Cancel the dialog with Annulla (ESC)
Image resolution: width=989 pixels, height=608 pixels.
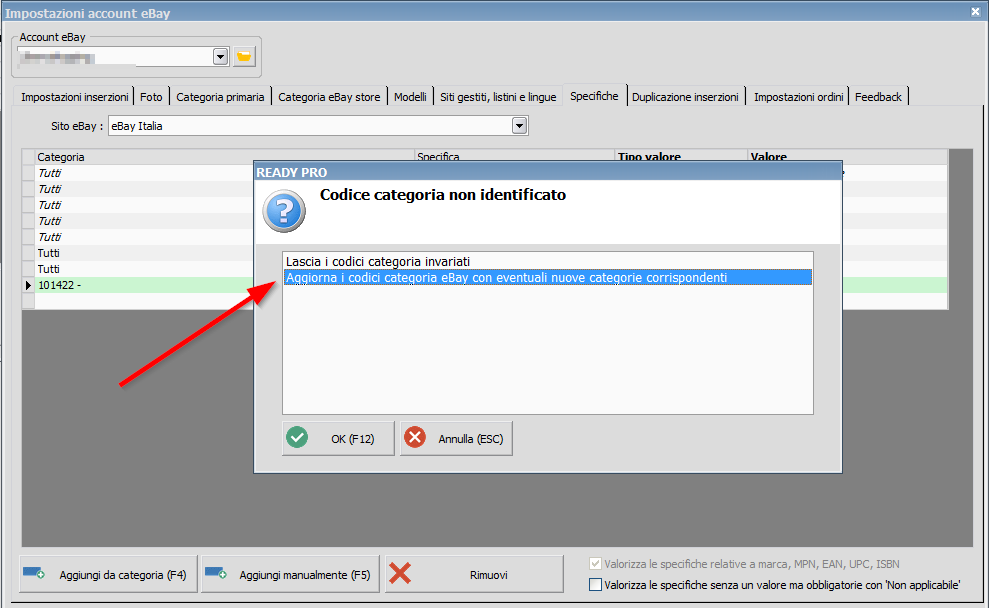[456, 438]
